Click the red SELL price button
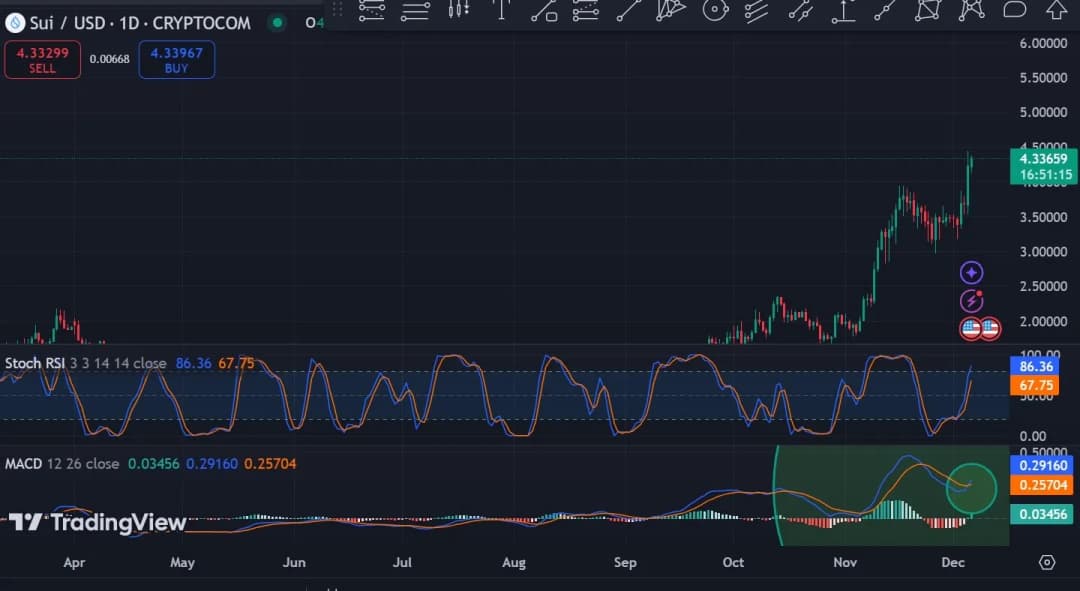This screenshot has height=591, width=1080. [x=42, y=60]
